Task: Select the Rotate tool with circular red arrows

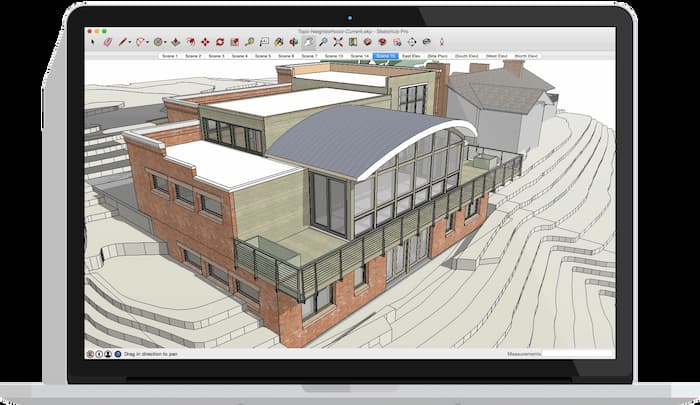Action: pyautogui.click(x=220, y=42)
